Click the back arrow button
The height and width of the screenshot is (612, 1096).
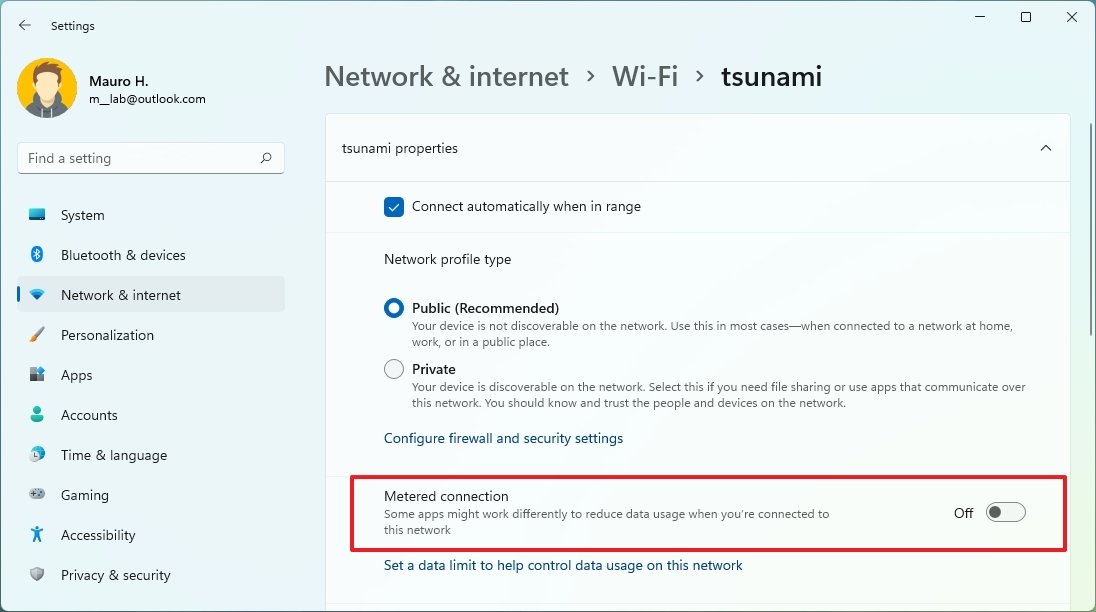tap(24, 25)
